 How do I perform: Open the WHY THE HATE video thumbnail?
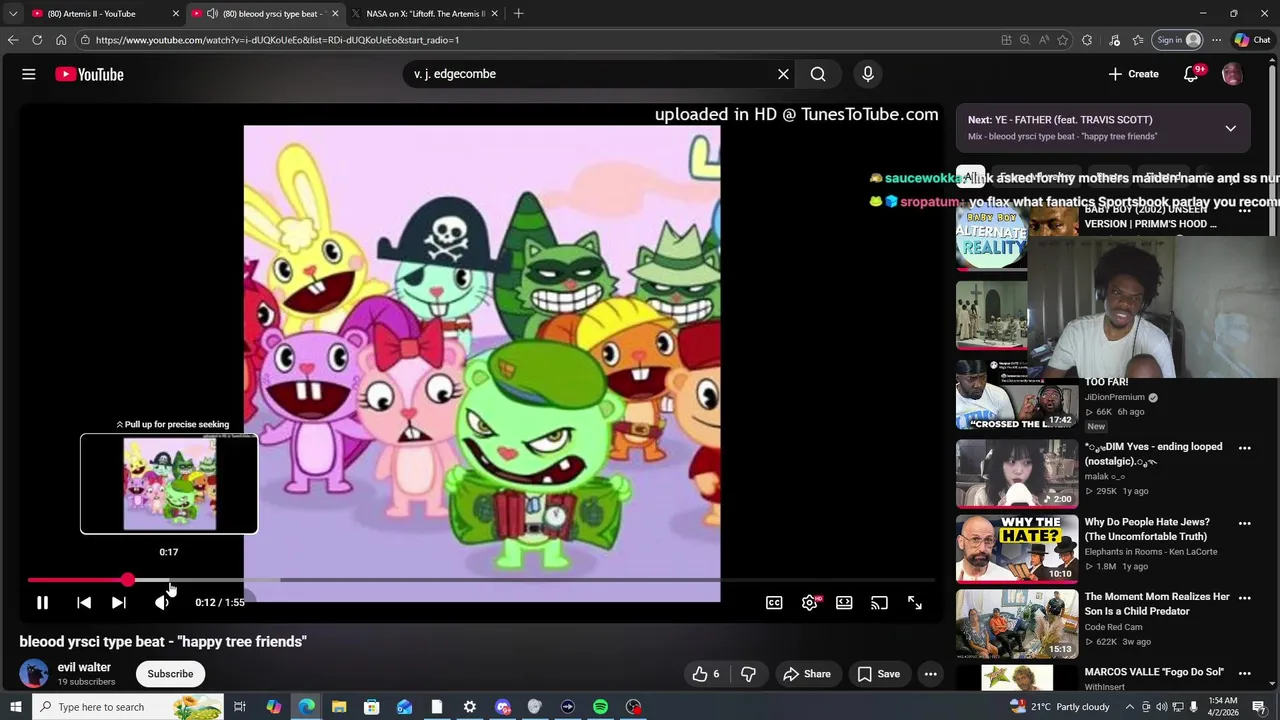point(1017,548)
